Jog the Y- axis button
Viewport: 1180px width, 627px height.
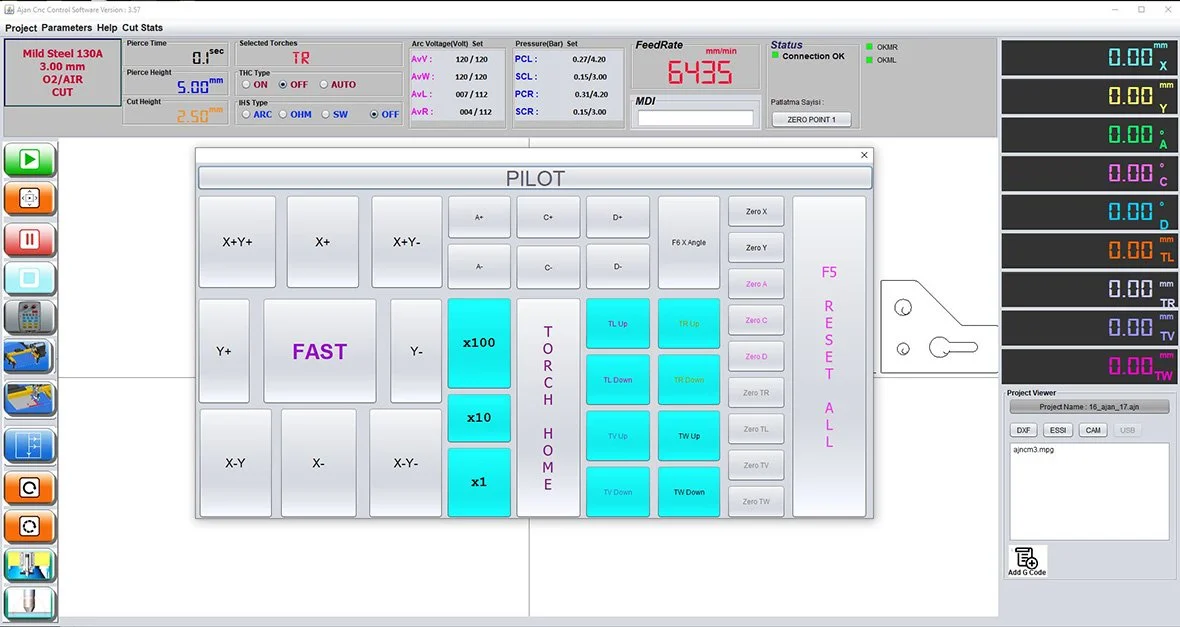point(416,352)
